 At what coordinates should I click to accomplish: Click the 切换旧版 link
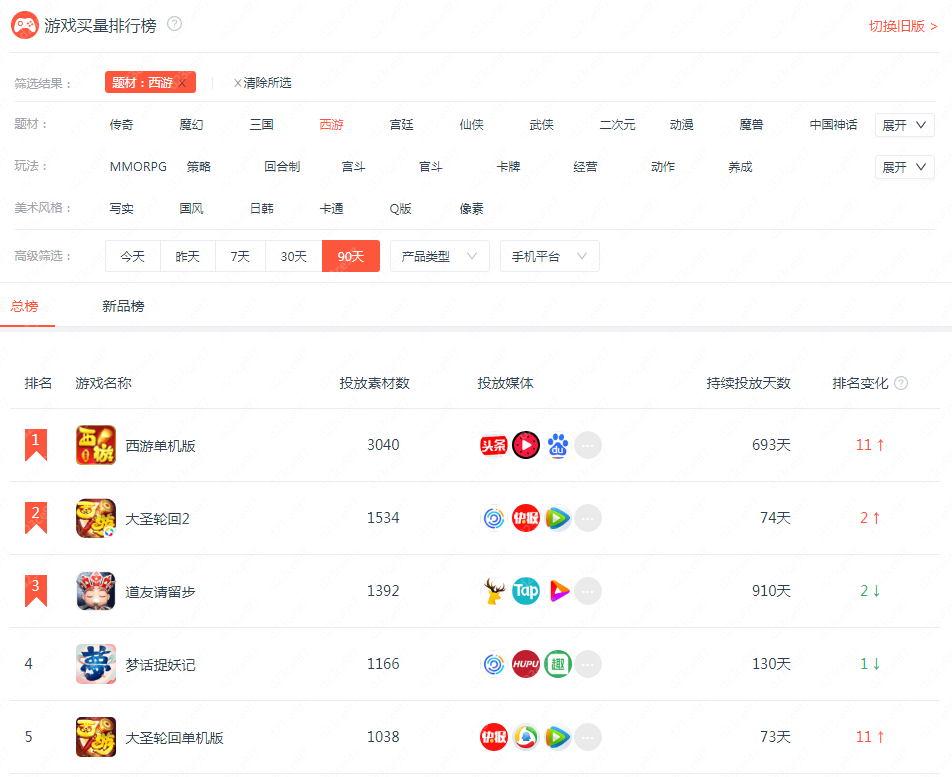(x=903, y=26)
